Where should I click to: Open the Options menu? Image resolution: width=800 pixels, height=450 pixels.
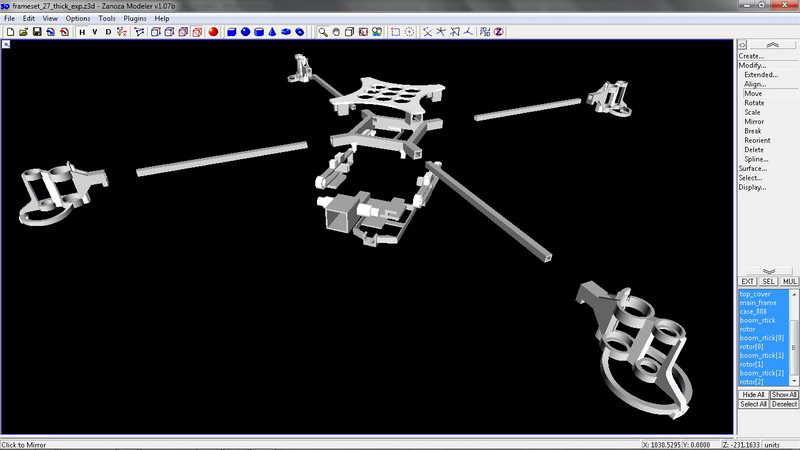coord(78,18)
